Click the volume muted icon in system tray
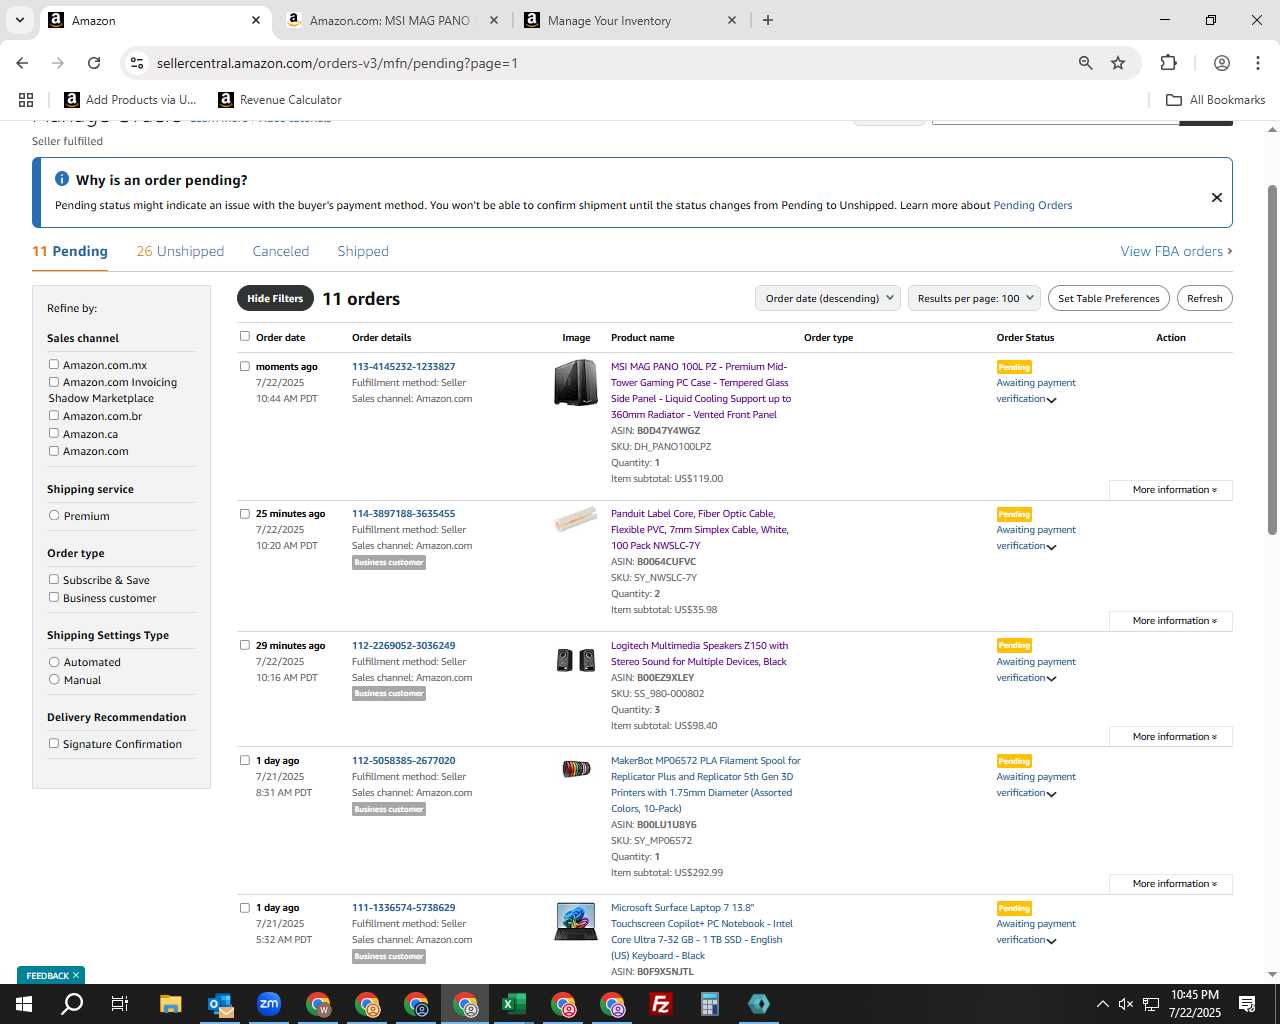Image resolution: width=1280 pixels, height=1024 pixels. click(1126, 1004)
